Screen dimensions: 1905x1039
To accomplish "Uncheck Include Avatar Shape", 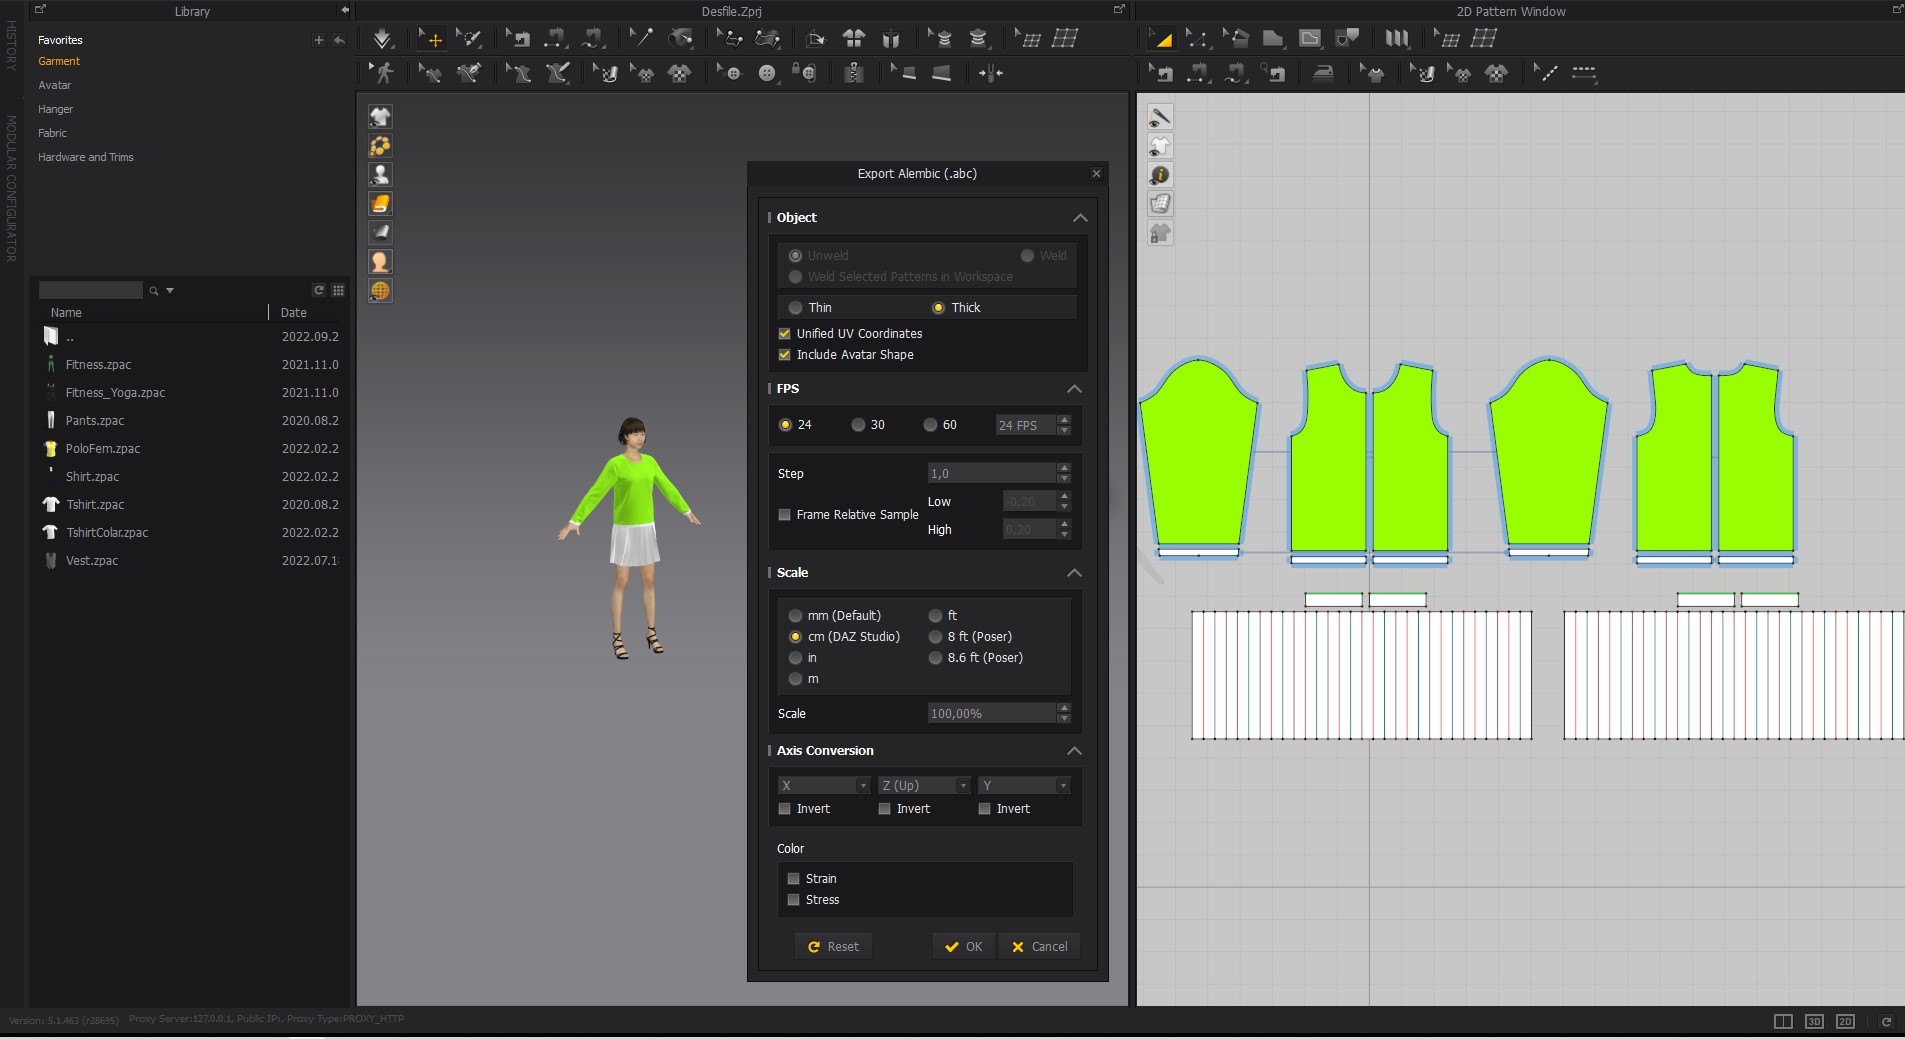I will coord(785,355).
